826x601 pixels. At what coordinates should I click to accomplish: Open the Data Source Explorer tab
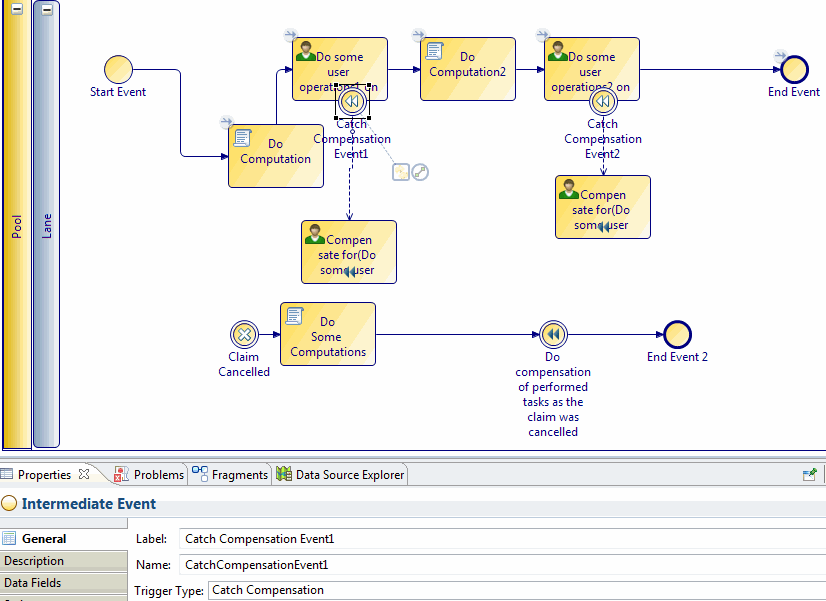click(x=341, y=475)
